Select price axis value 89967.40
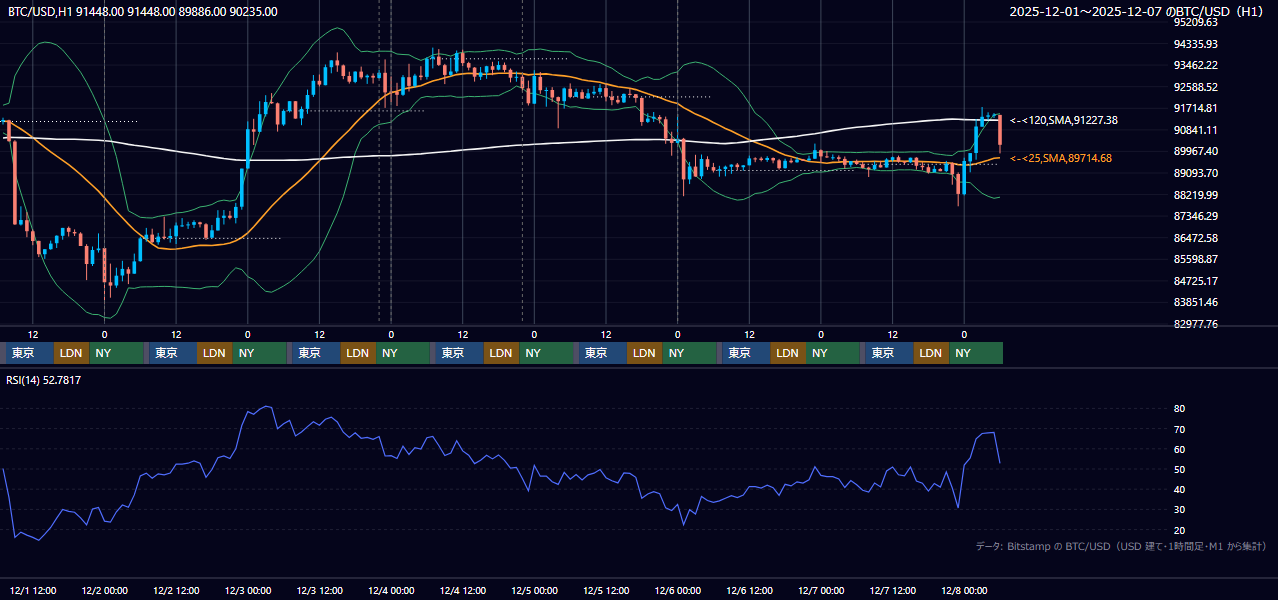 [1196, 151]
